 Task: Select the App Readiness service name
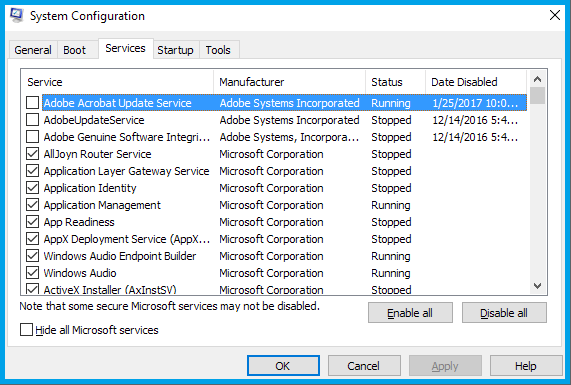[79, 222]
